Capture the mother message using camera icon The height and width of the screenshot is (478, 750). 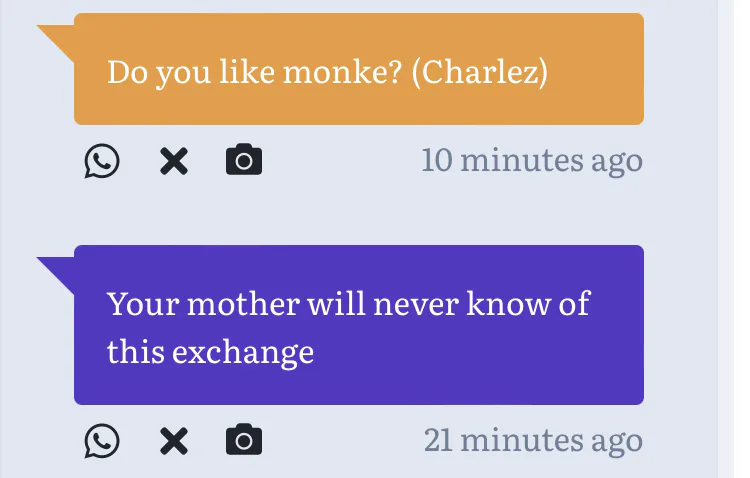tap(244, 439)
